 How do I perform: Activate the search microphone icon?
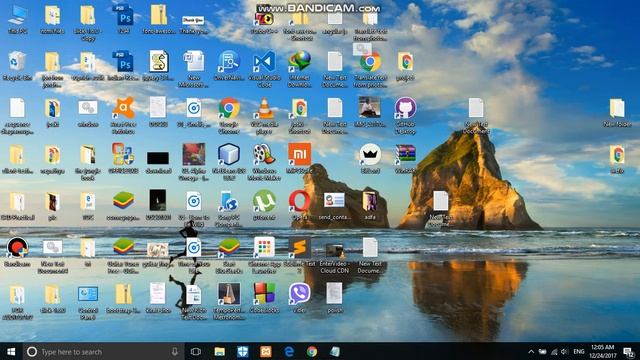tap(175, 351)
